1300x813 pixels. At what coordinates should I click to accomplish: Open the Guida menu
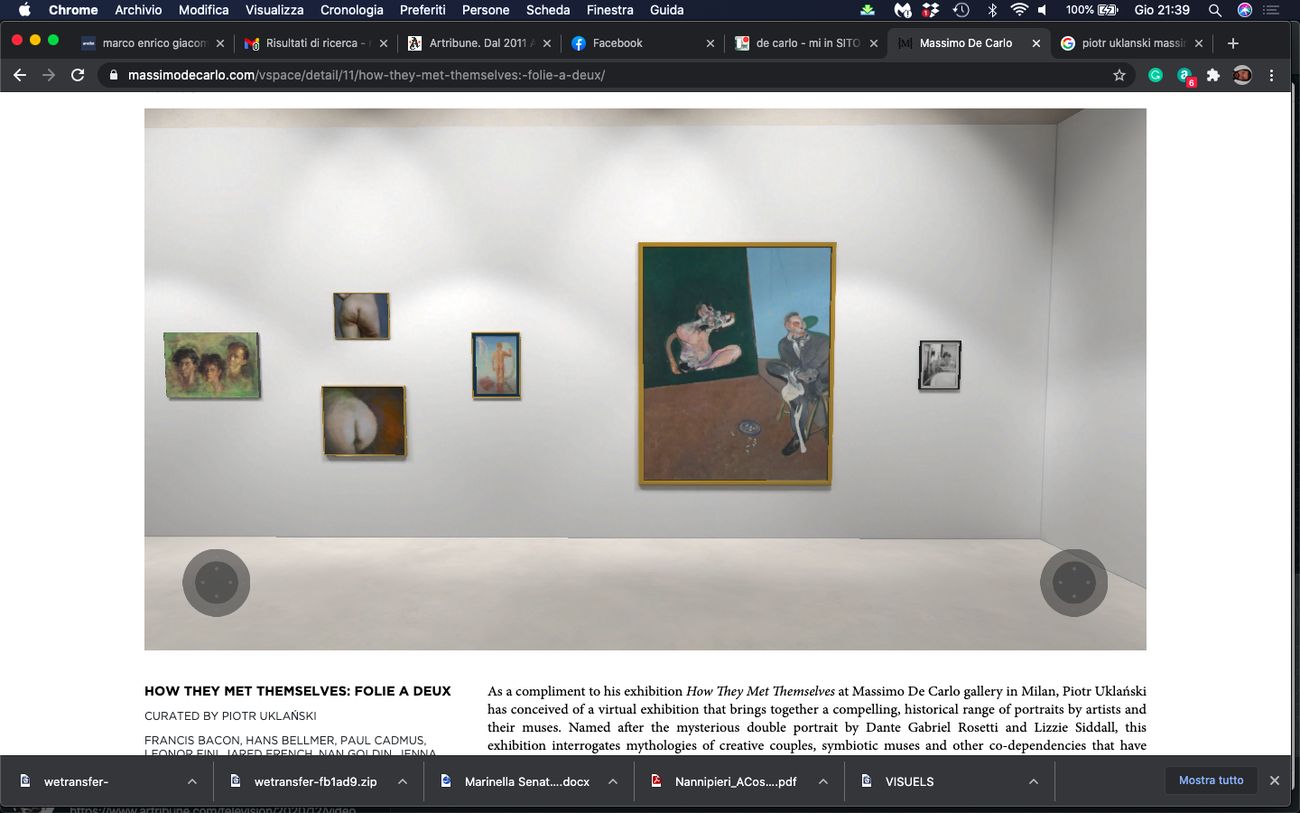coord(667,10)
